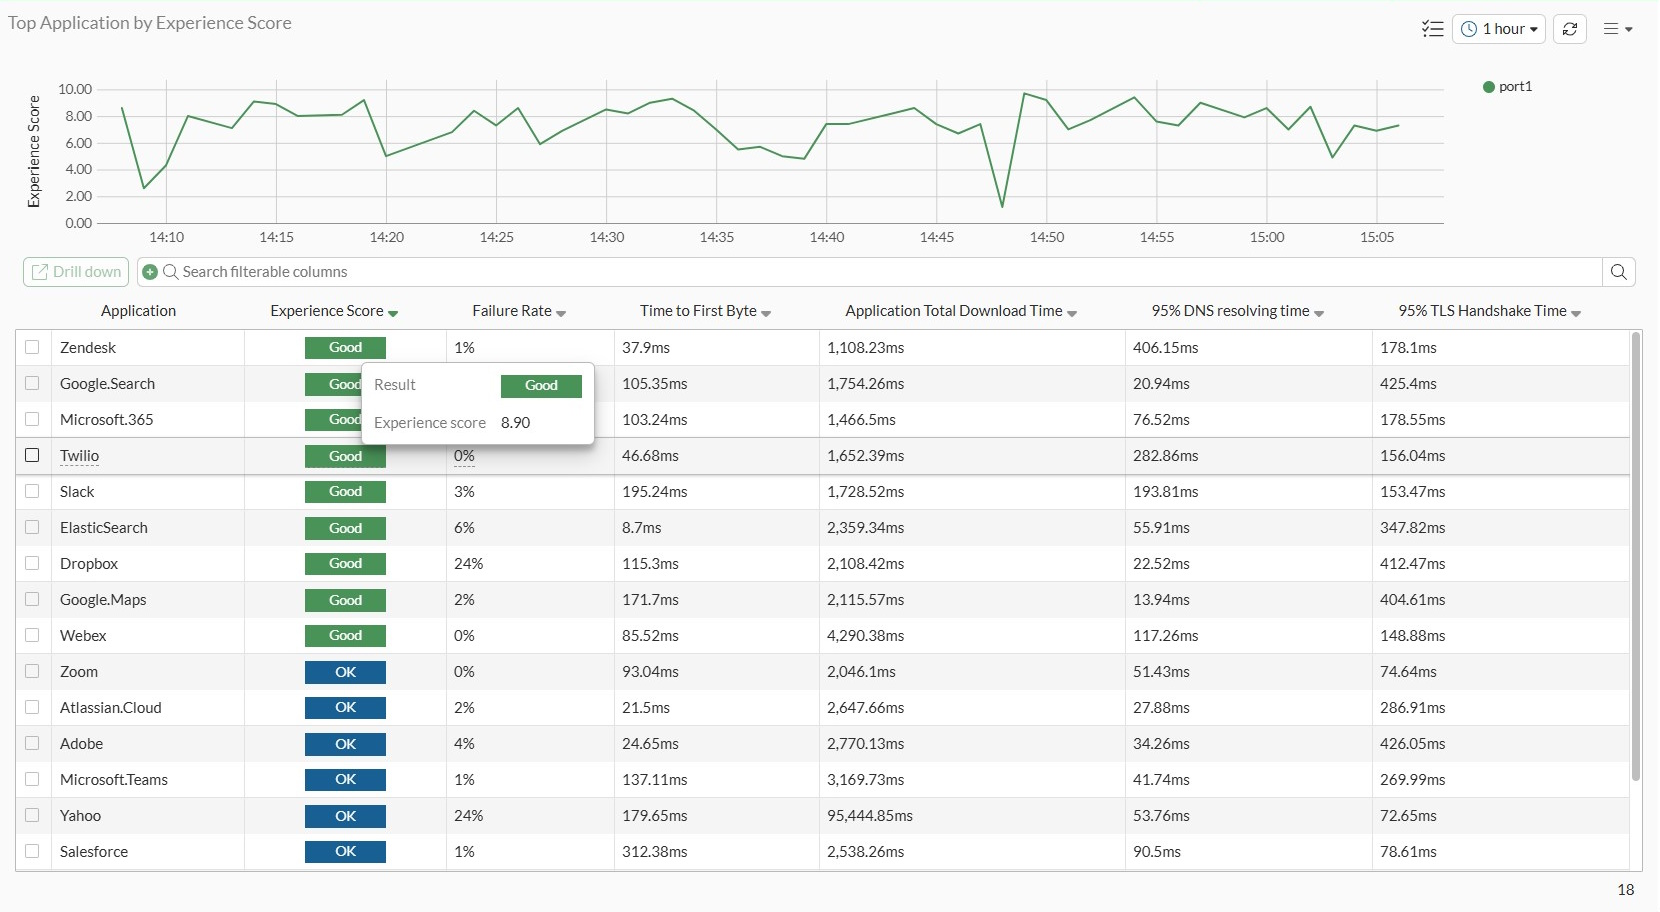This screenshot has height=912, width=1660.
Task: Open the Failure Rate sort dropdown
Action: point(560,311)
